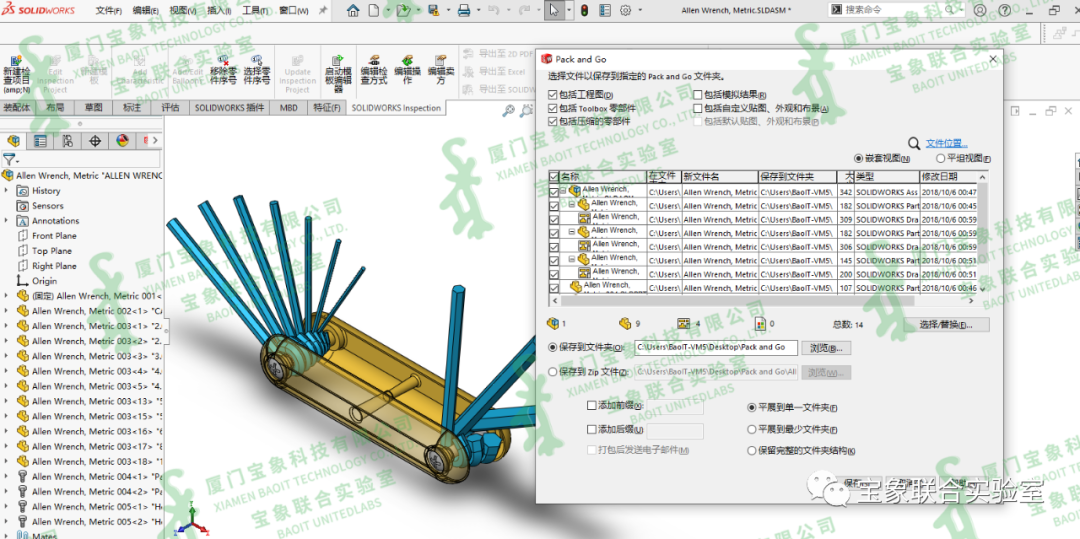The width and height of the screenshot is (1080, 539).
Task: Open the FeatureManager design tree tab icon
Action: (13, 141)
